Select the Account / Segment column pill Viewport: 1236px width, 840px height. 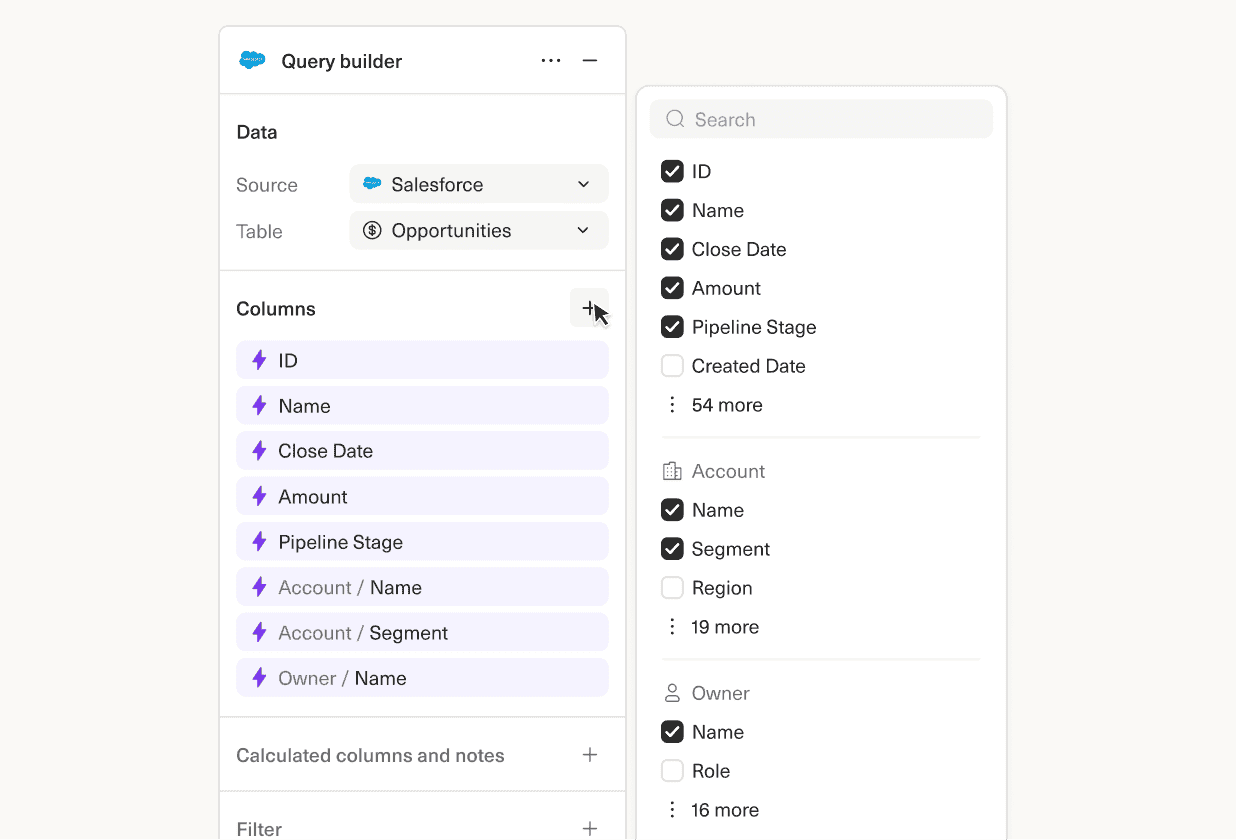[422, 633]
